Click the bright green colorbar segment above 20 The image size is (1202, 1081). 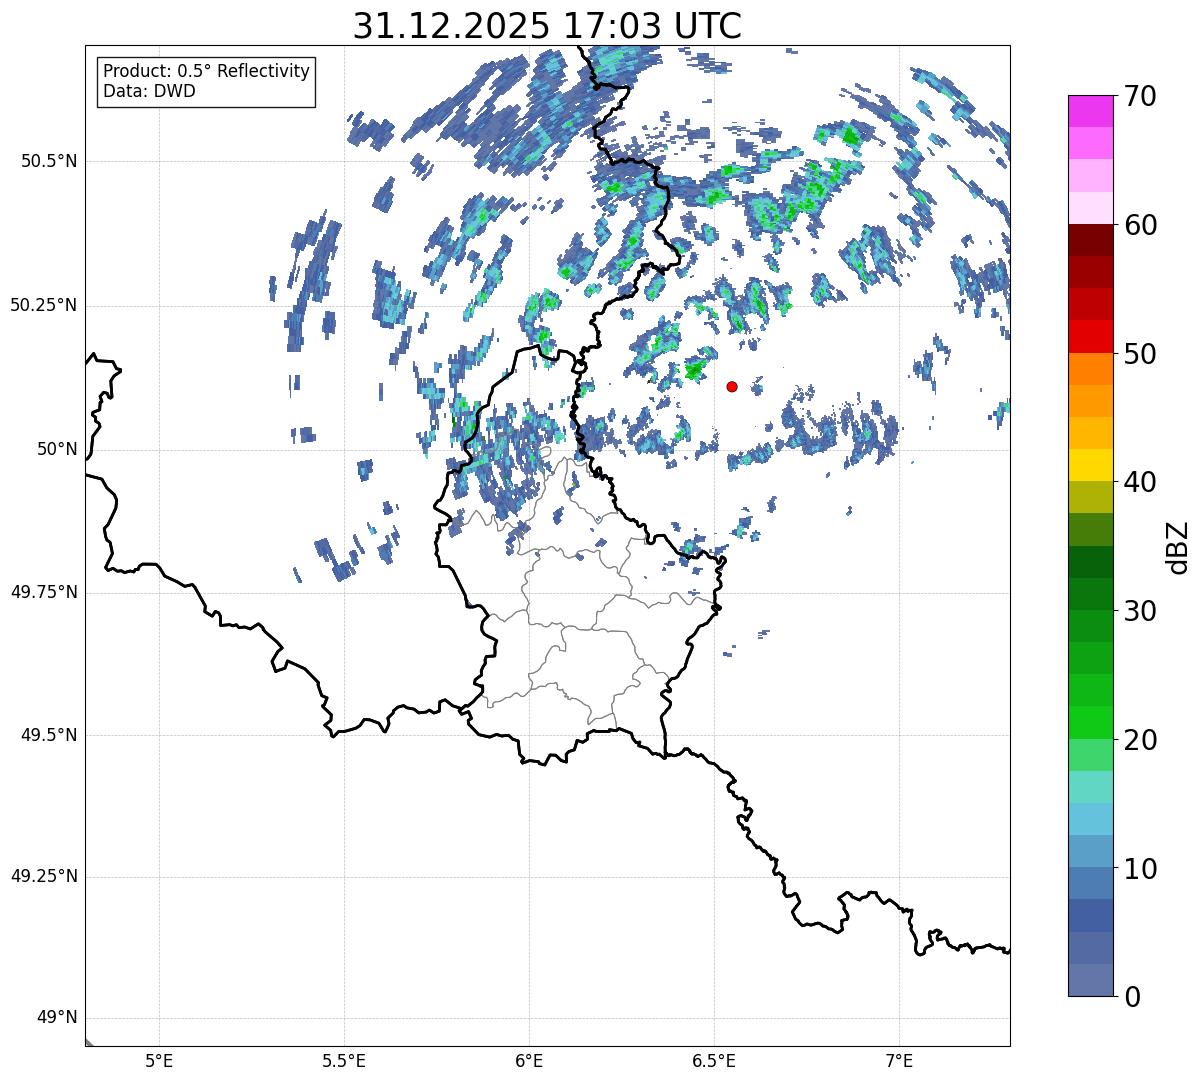(1090, 722)
